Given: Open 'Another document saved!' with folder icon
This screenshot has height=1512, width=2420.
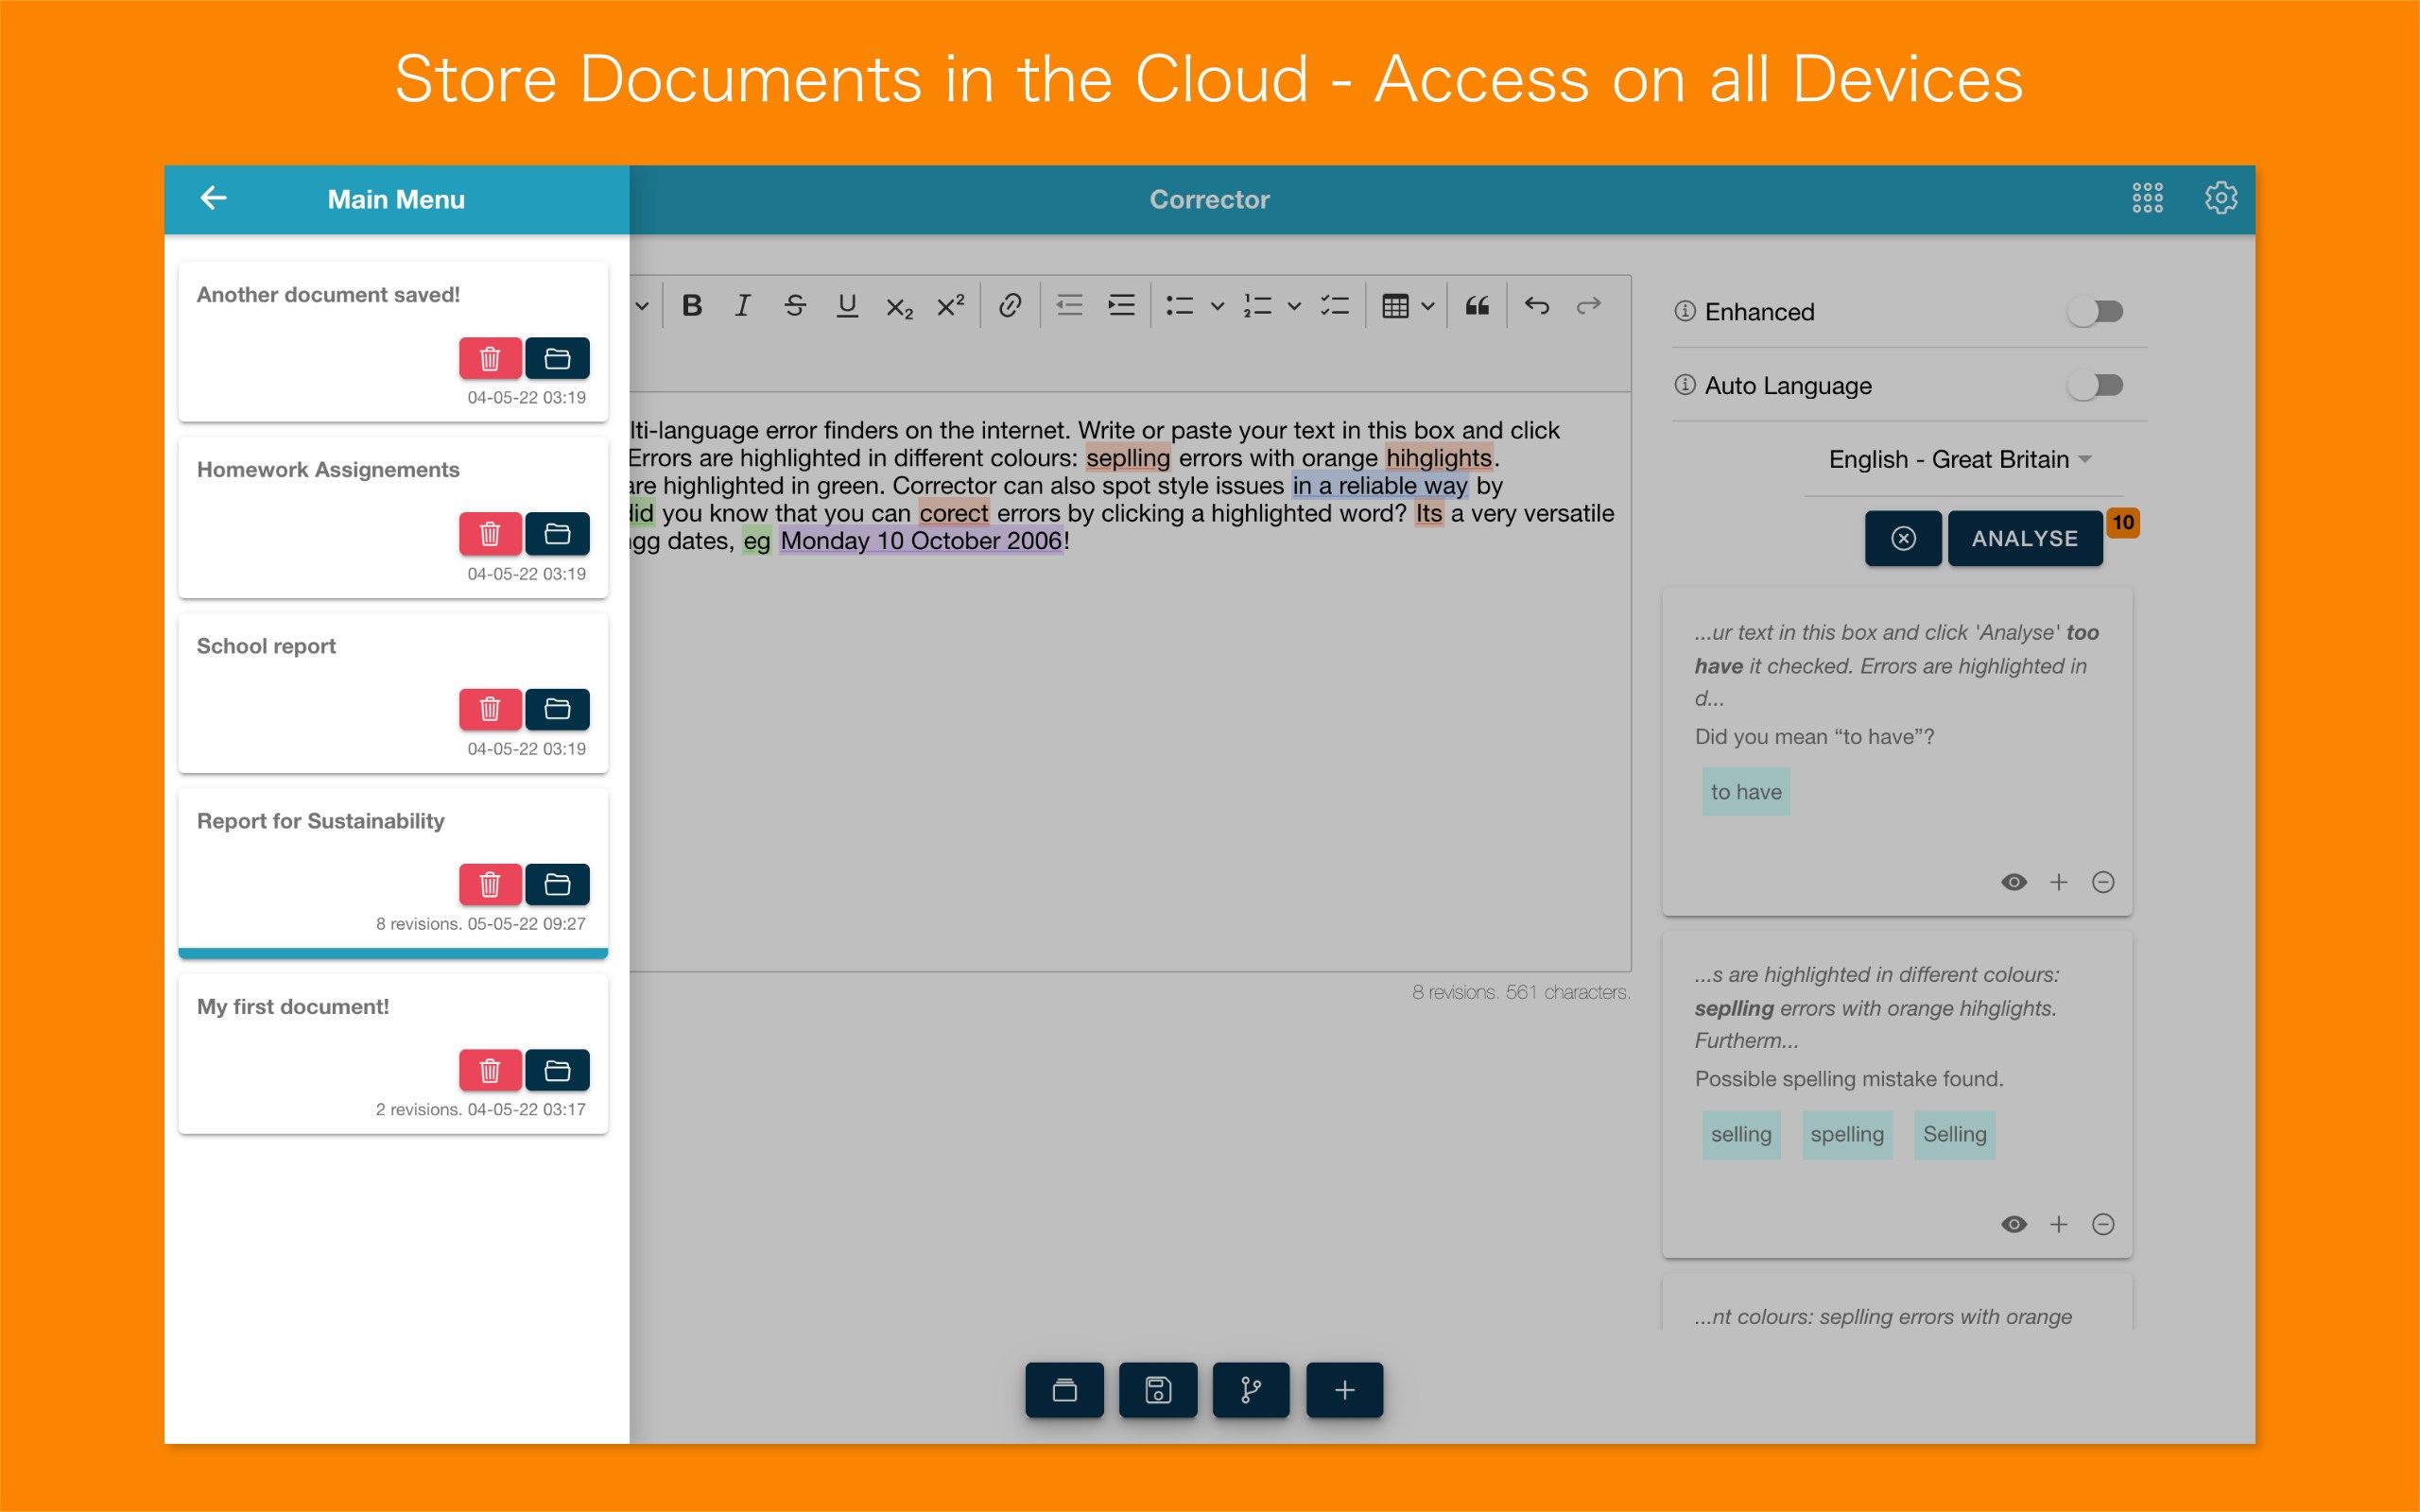Looking at the screenshot, I should click(x=557, y=358).
